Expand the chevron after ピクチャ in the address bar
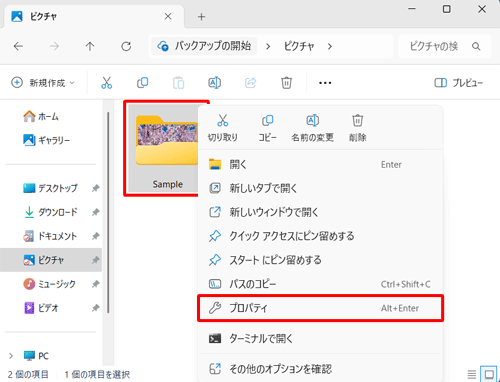 [330, 46]
